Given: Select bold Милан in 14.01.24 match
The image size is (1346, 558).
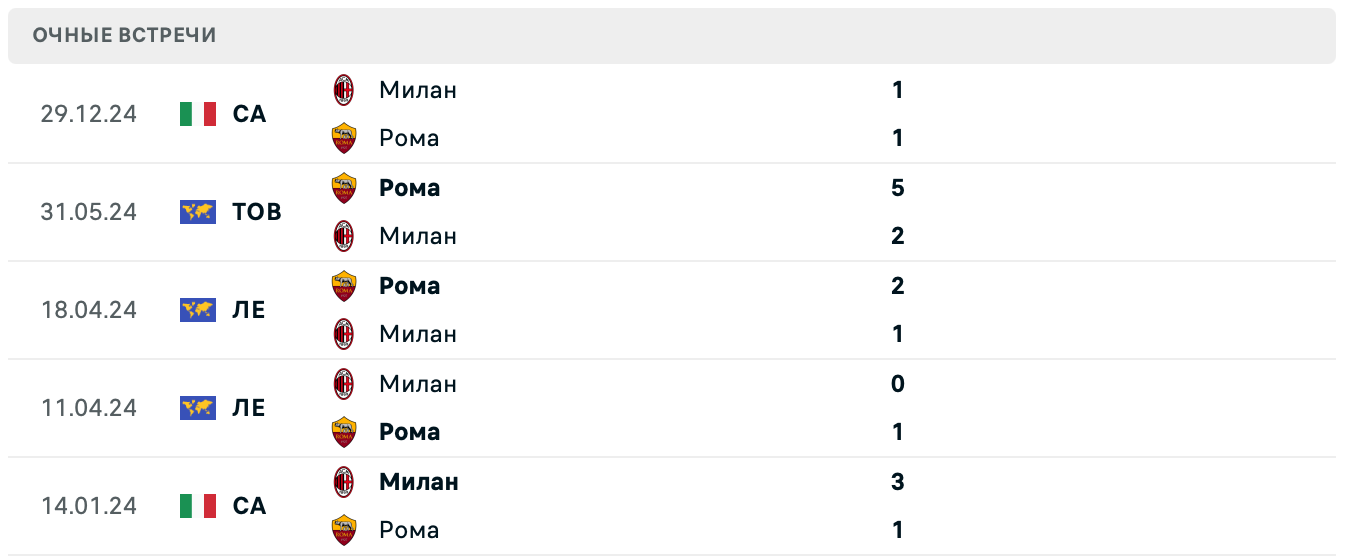Looking at the screenshot, I should pyautogui.click(x=419, y=482).
